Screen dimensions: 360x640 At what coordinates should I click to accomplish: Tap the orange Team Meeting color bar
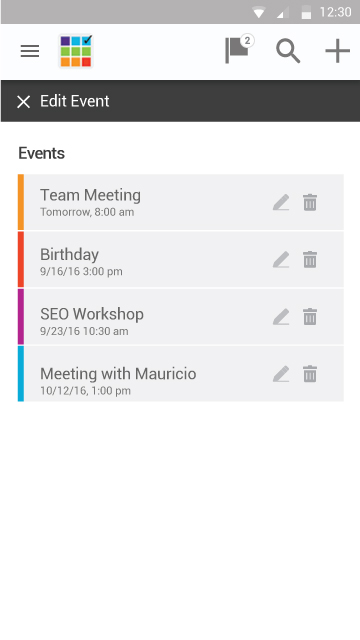tap(21, 202)
